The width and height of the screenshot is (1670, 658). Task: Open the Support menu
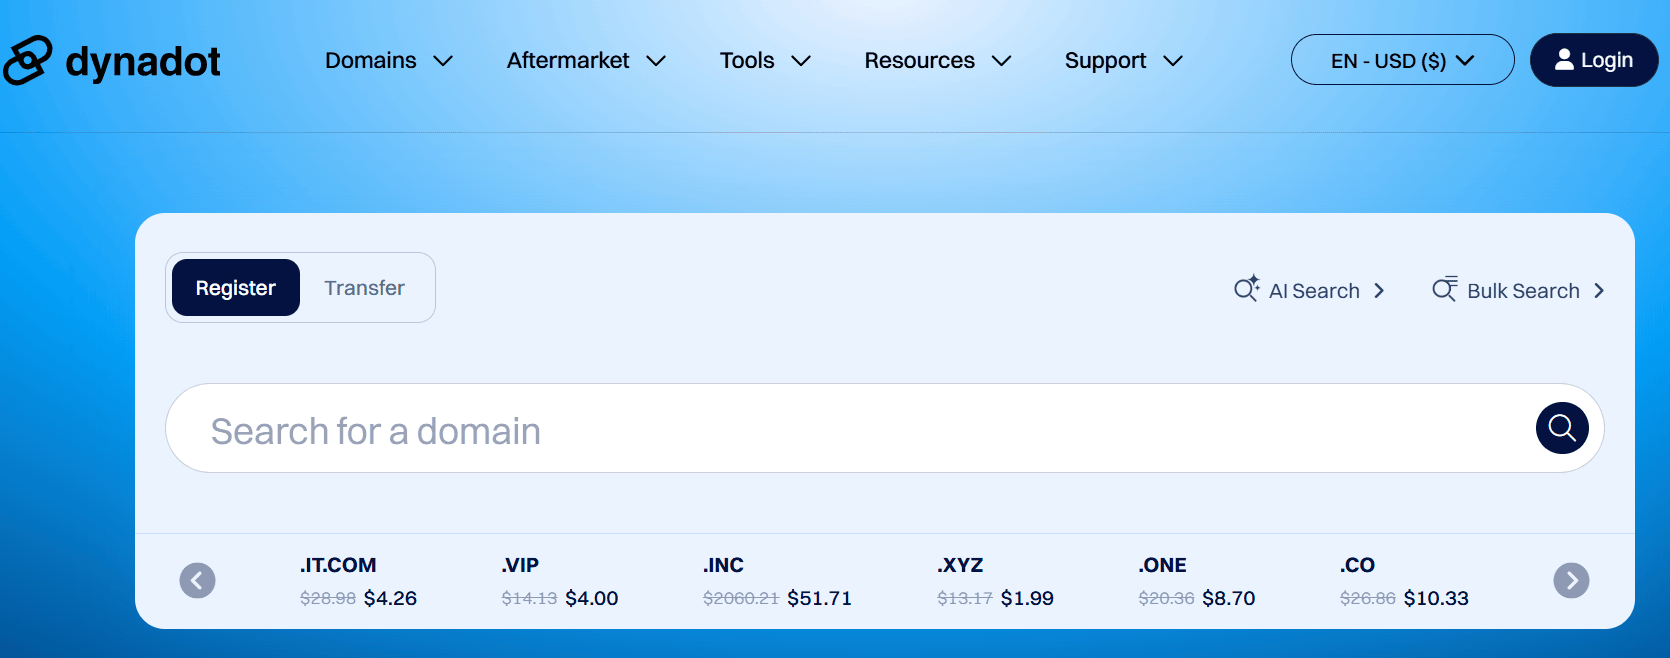point(1124,61)
